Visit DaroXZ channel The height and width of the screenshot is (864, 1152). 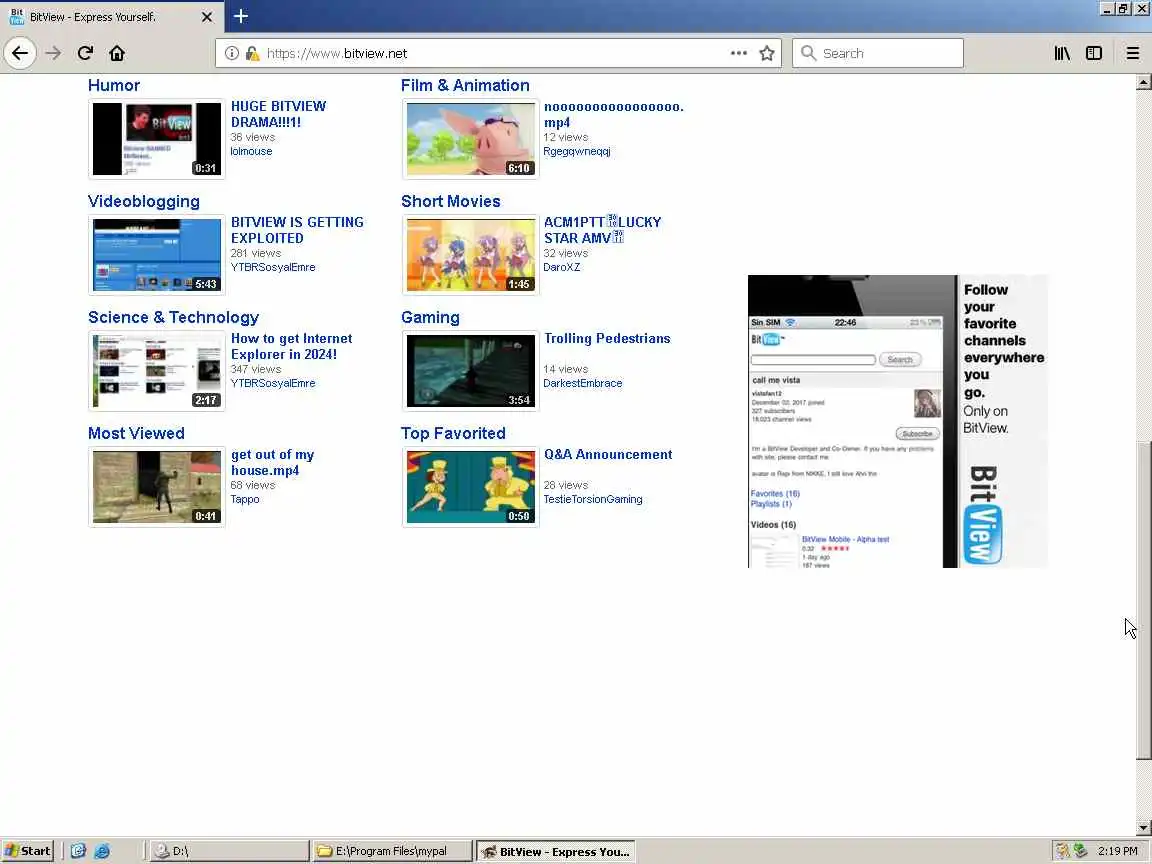point(561,267)
